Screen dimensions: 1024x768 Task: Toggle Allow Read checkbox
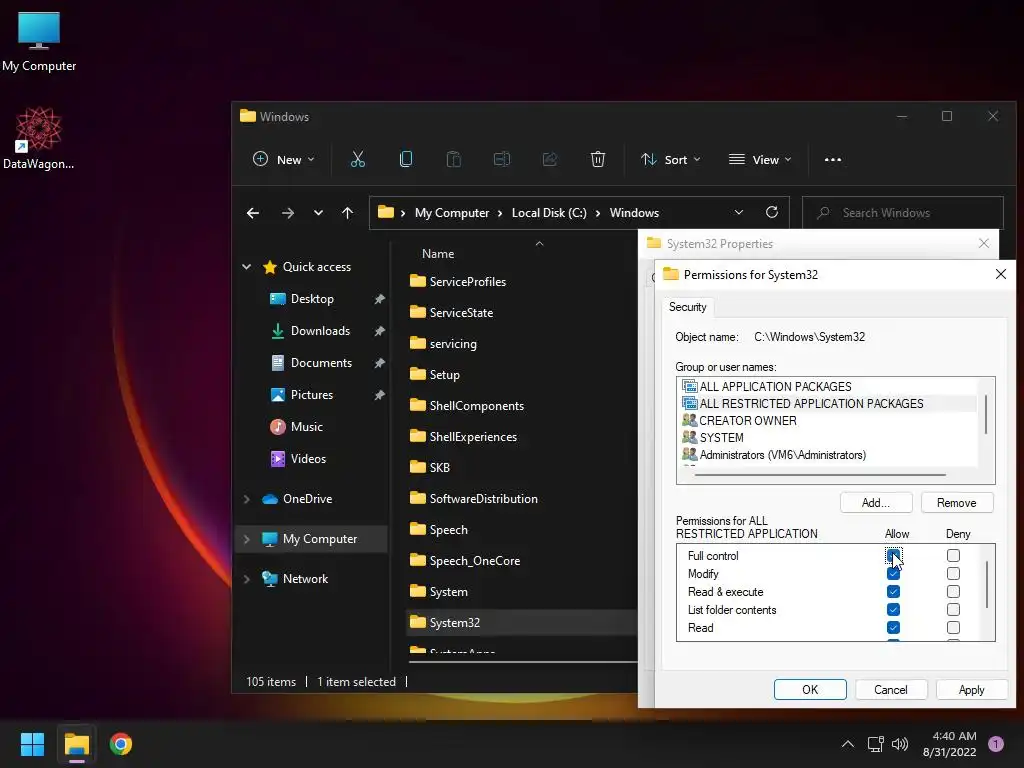click(x=893, y=628)
